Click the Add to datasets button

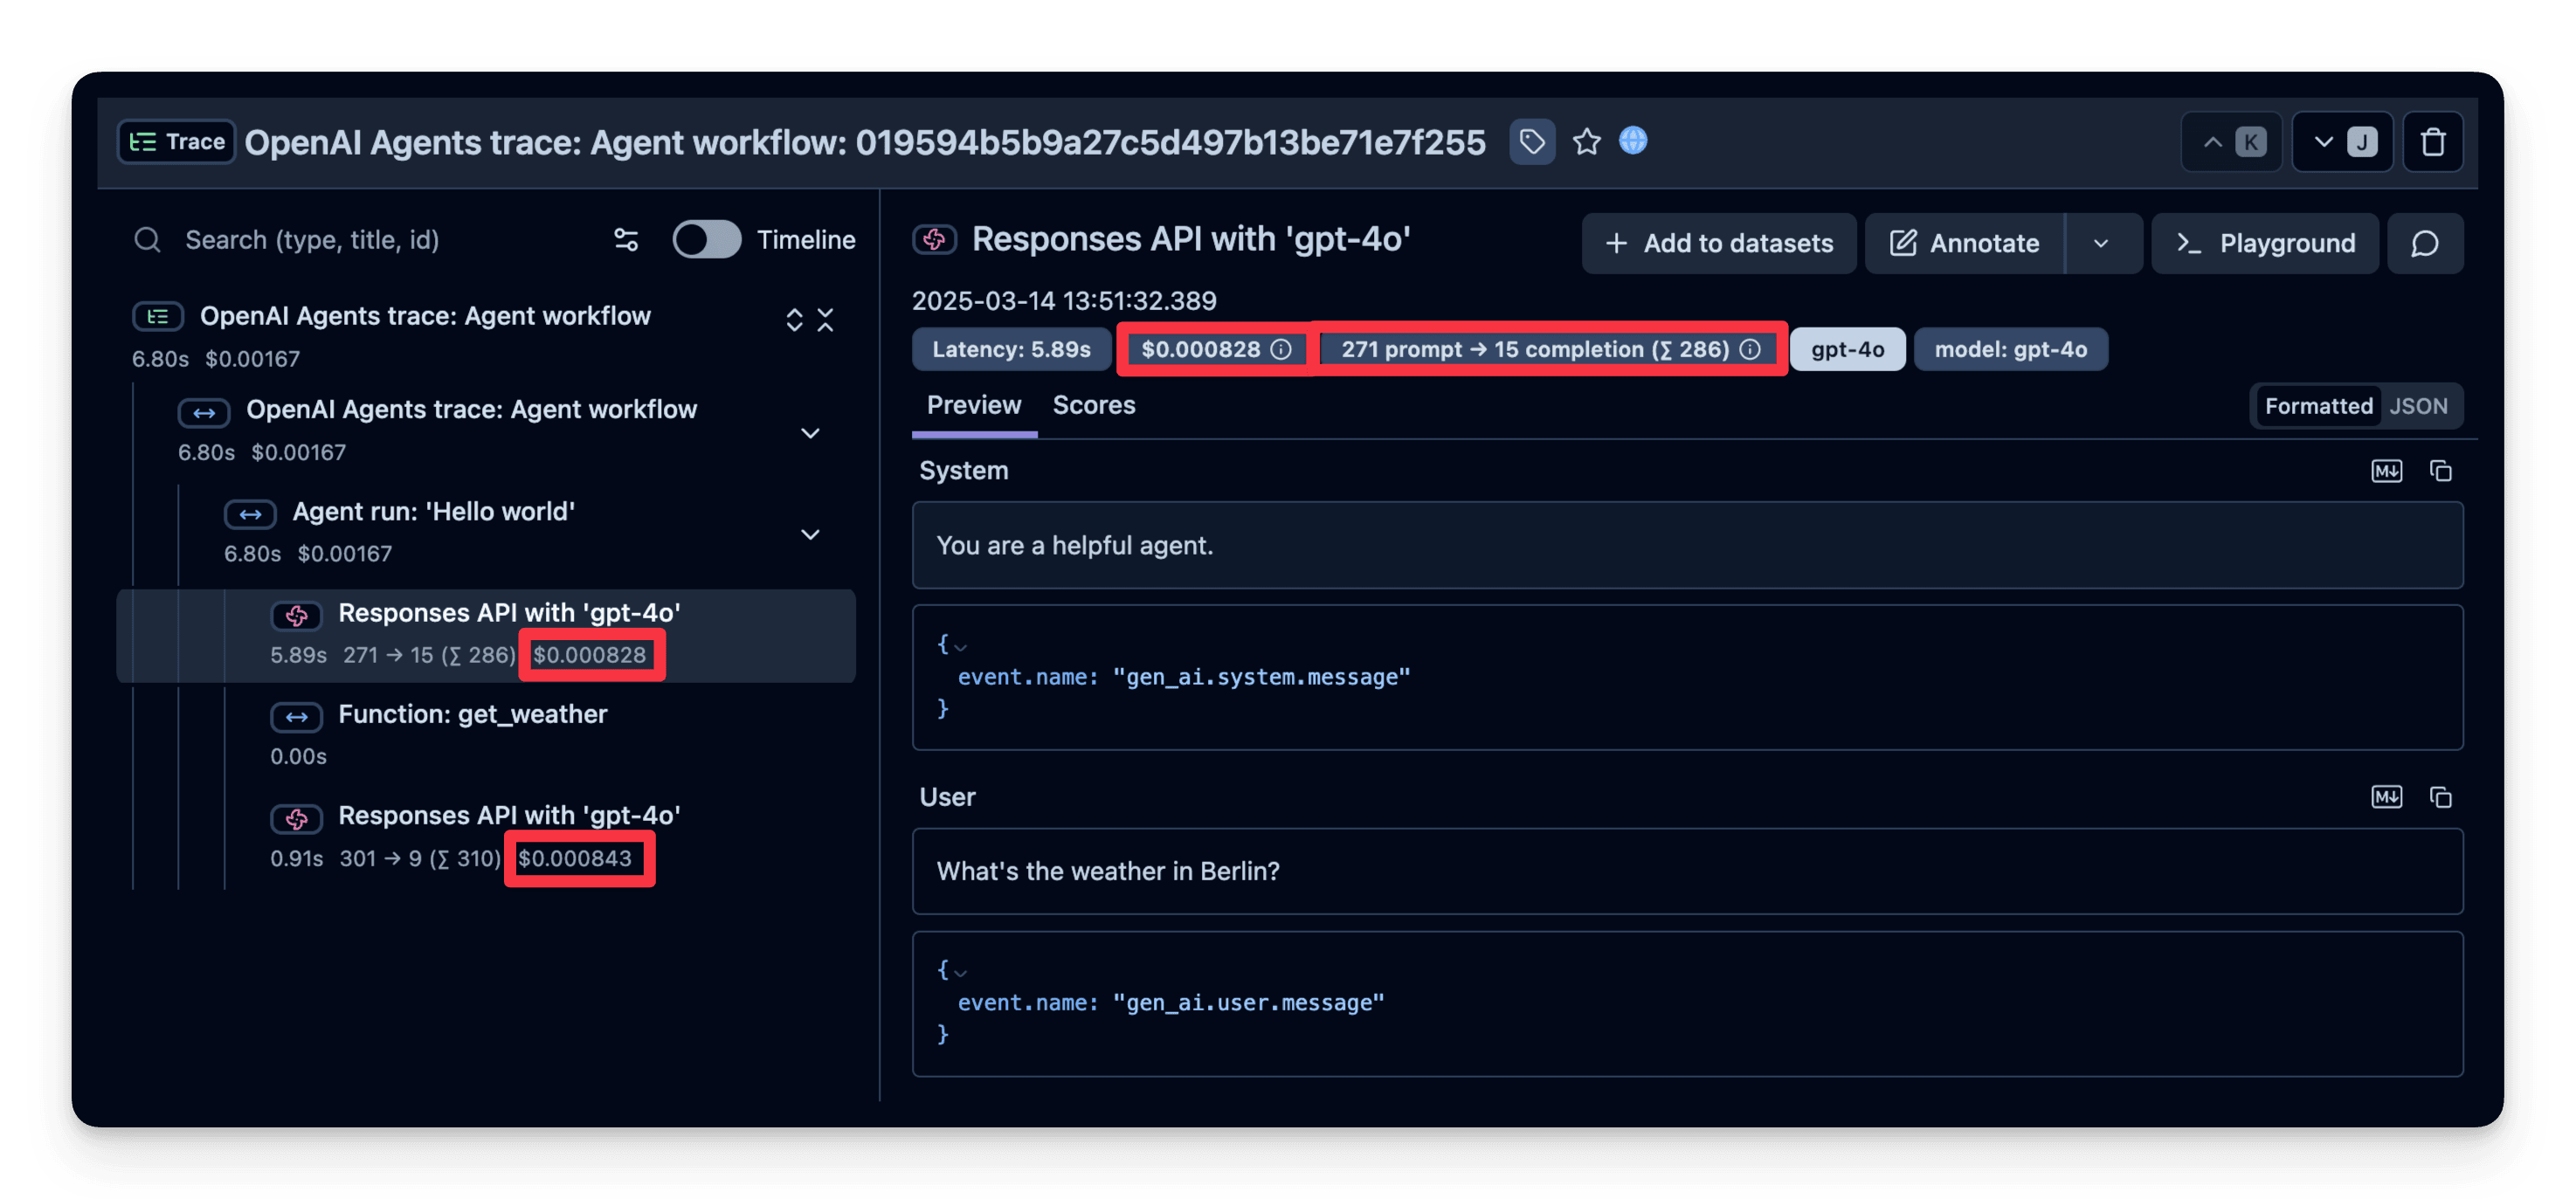pos(1718,243)
